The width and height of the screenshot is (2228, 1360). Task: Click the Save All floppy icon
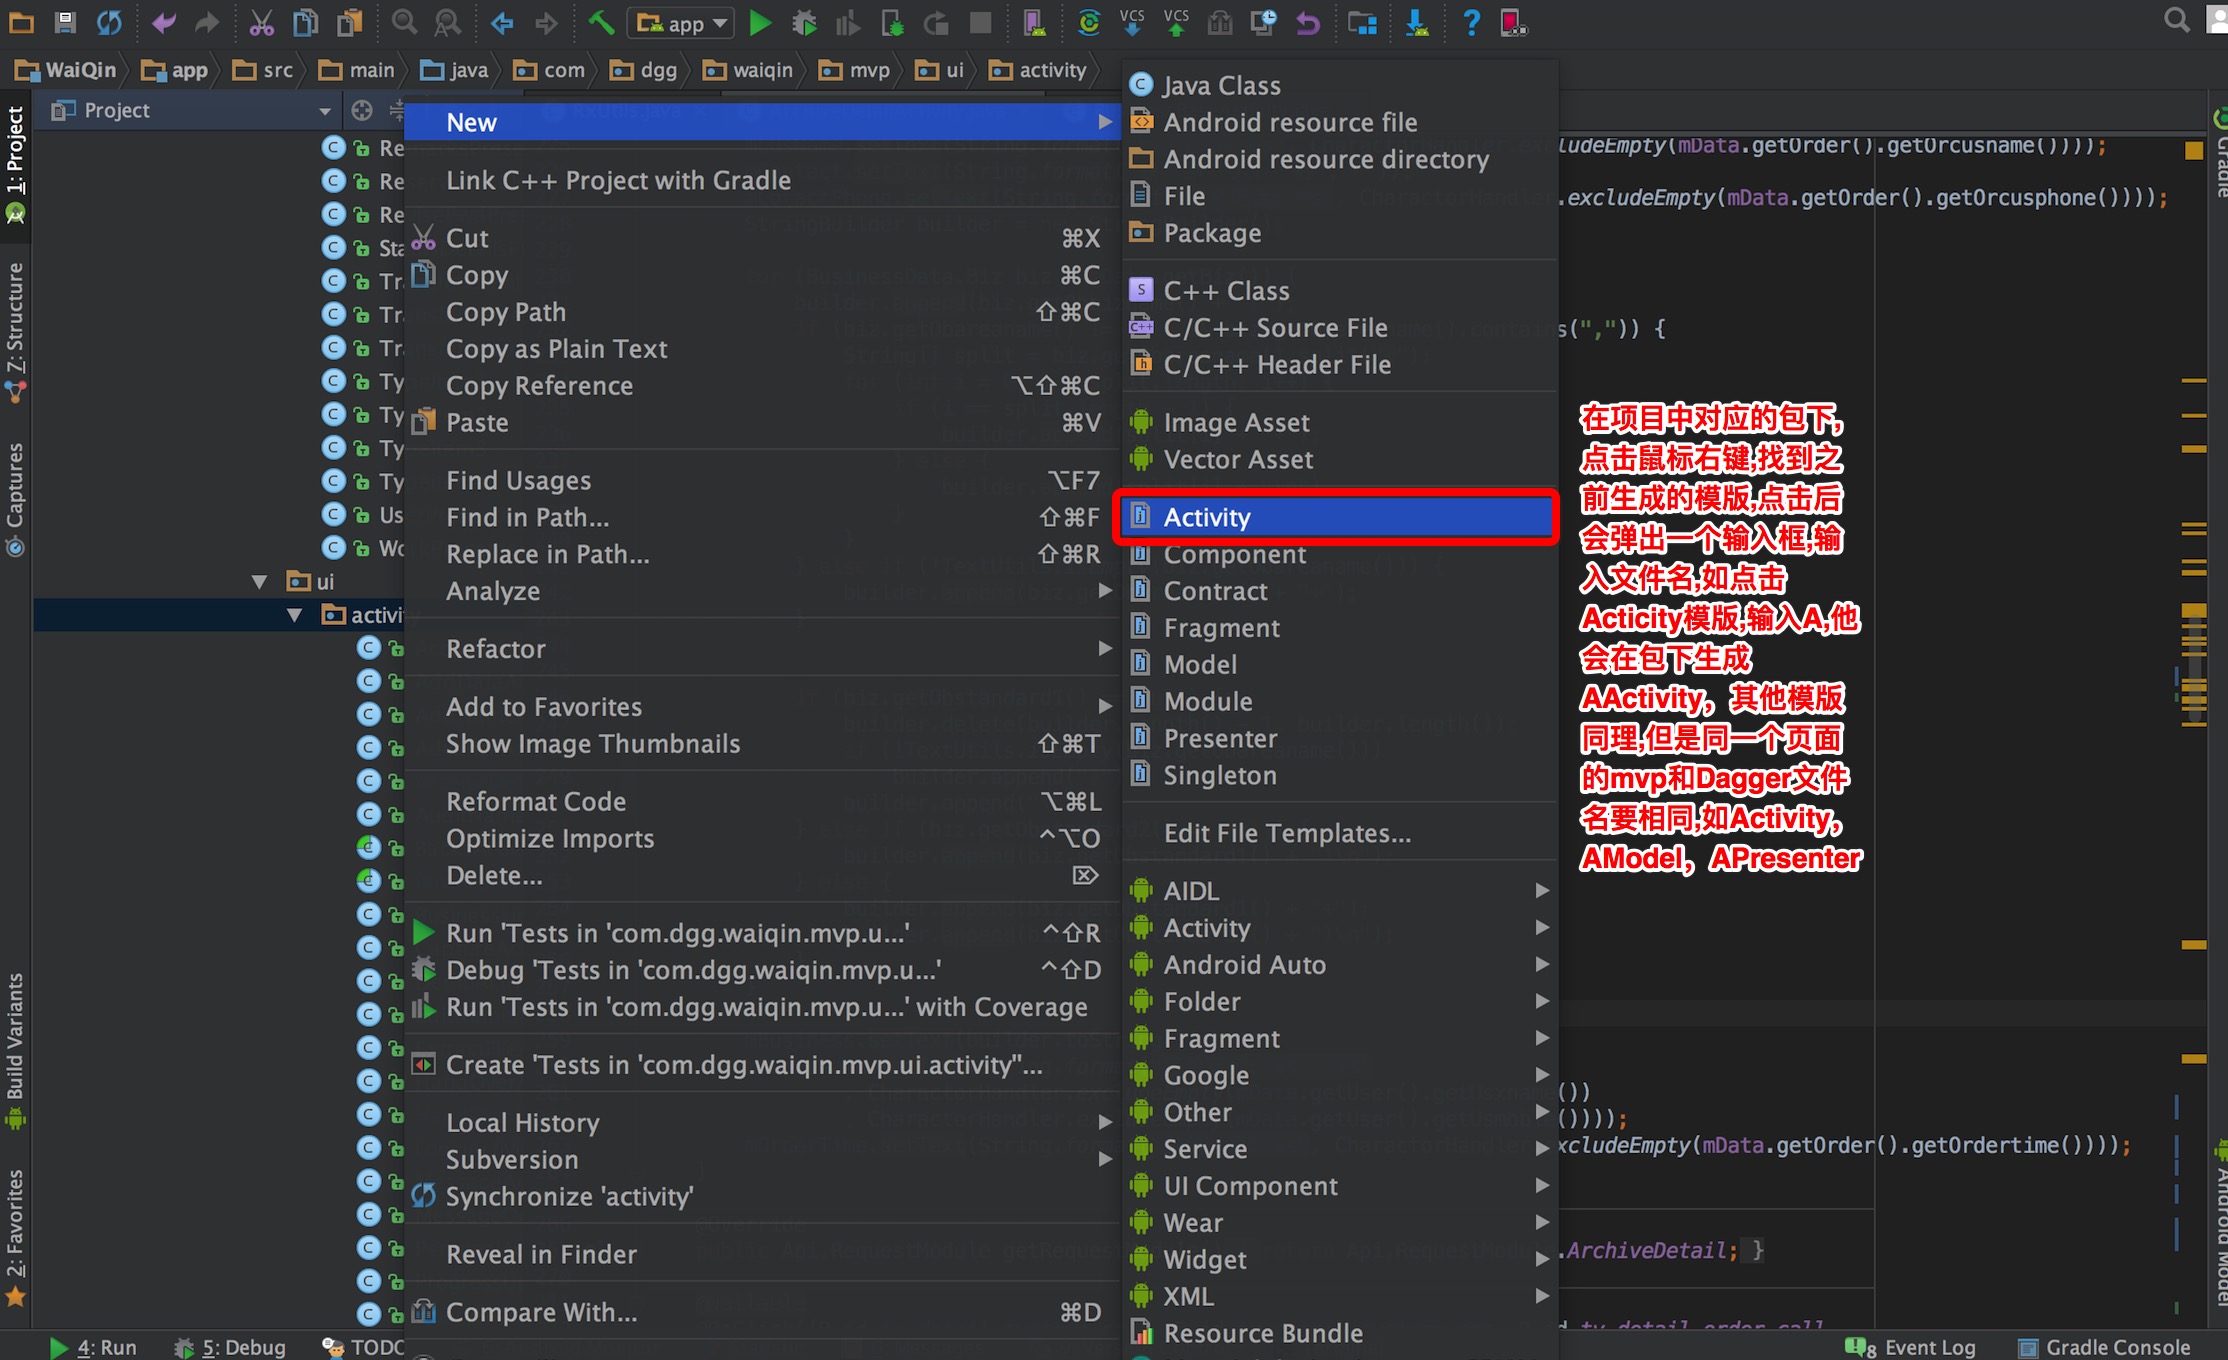(65, 22)
